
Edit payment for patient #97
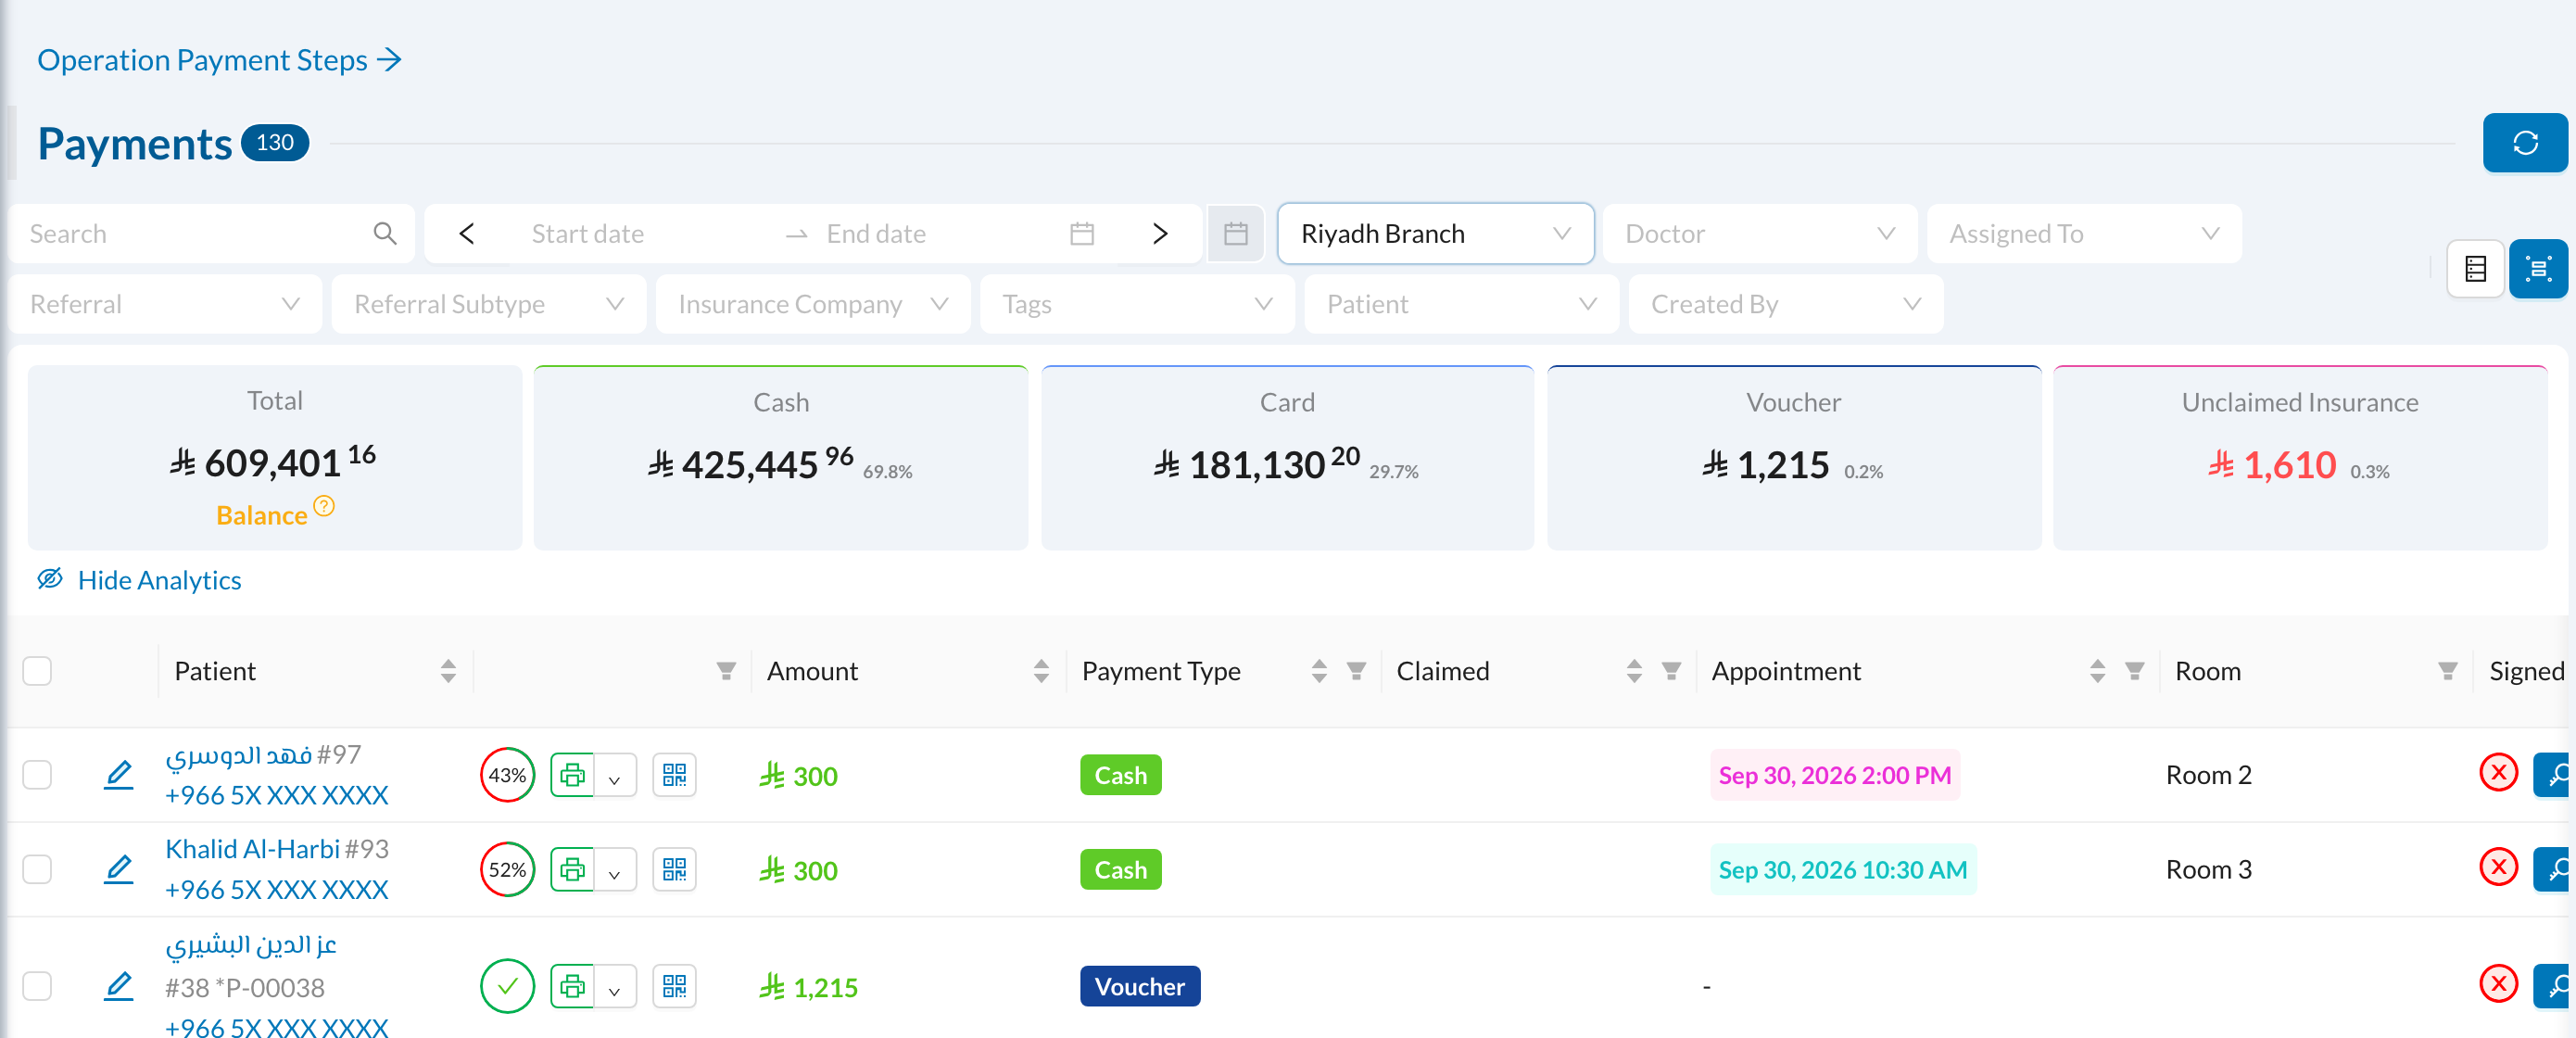(119, 775)
